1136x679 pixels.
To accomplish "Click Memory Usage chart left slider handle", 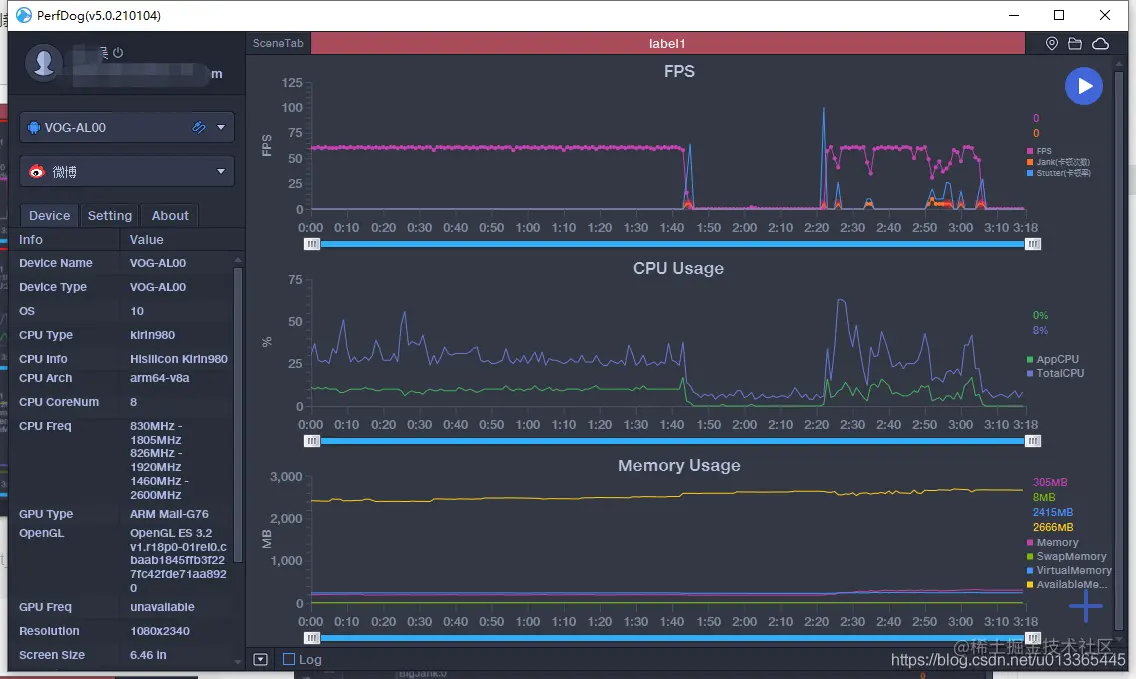I will coord(312,638).
